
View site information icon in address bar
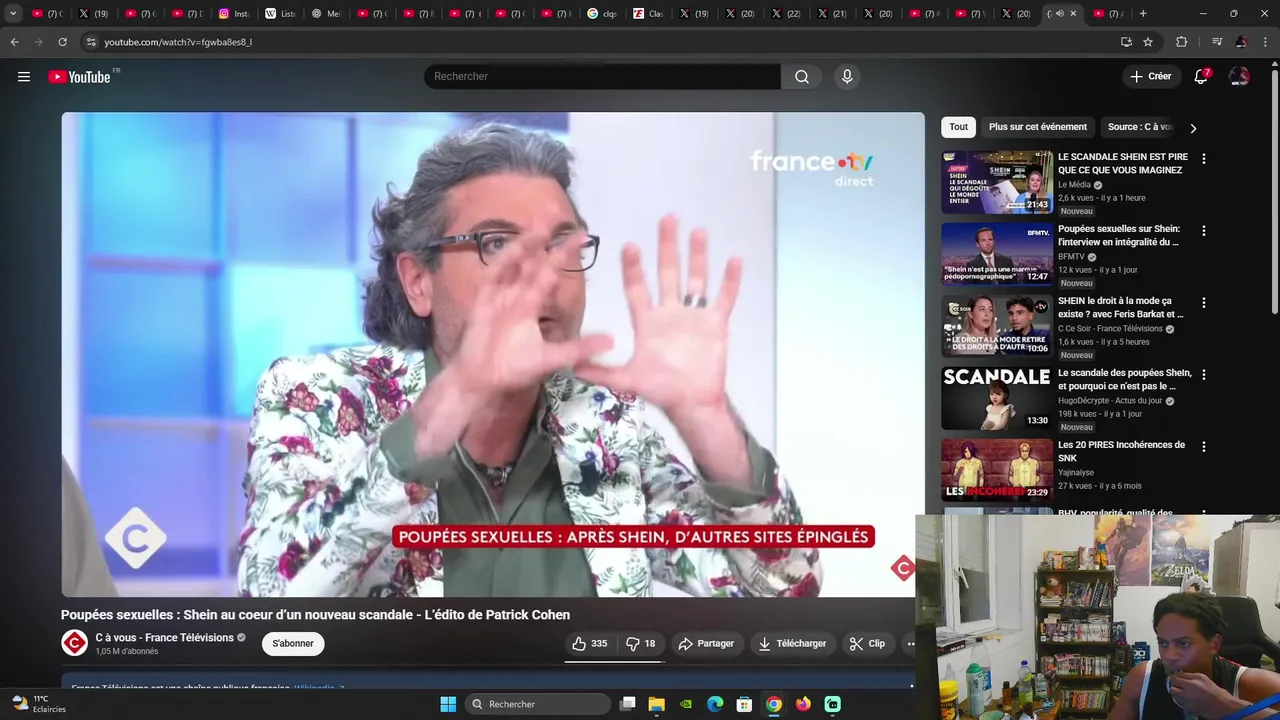click(x=91, y=42)
